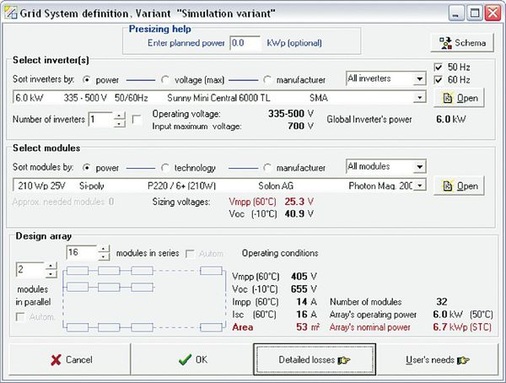Increase modules in series

click(x=104, y=249)
